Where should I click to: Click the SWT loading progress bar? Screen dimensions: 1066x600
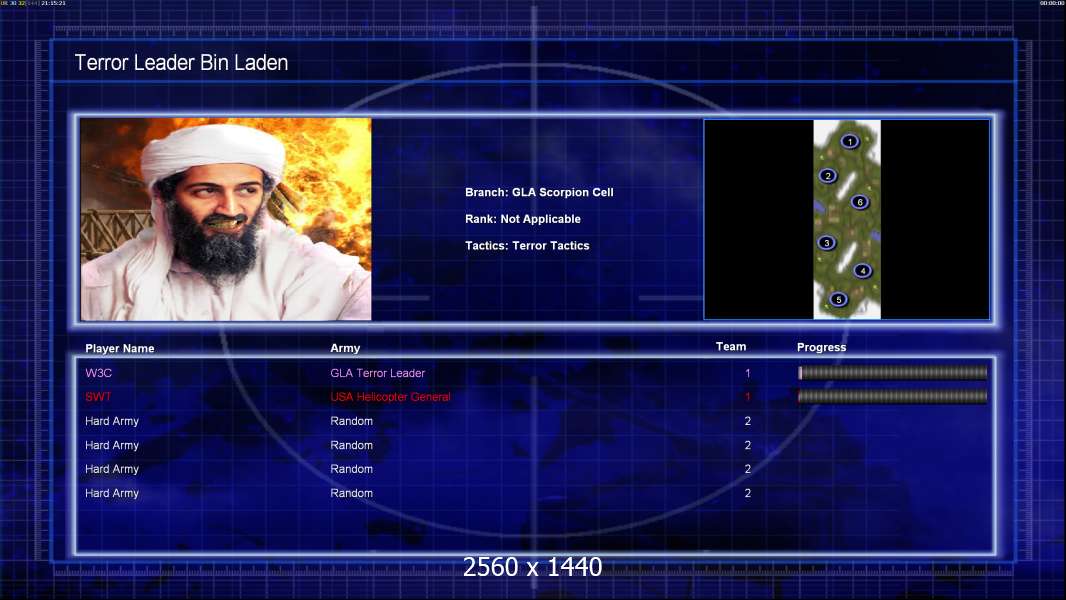[x=892, y=397]
